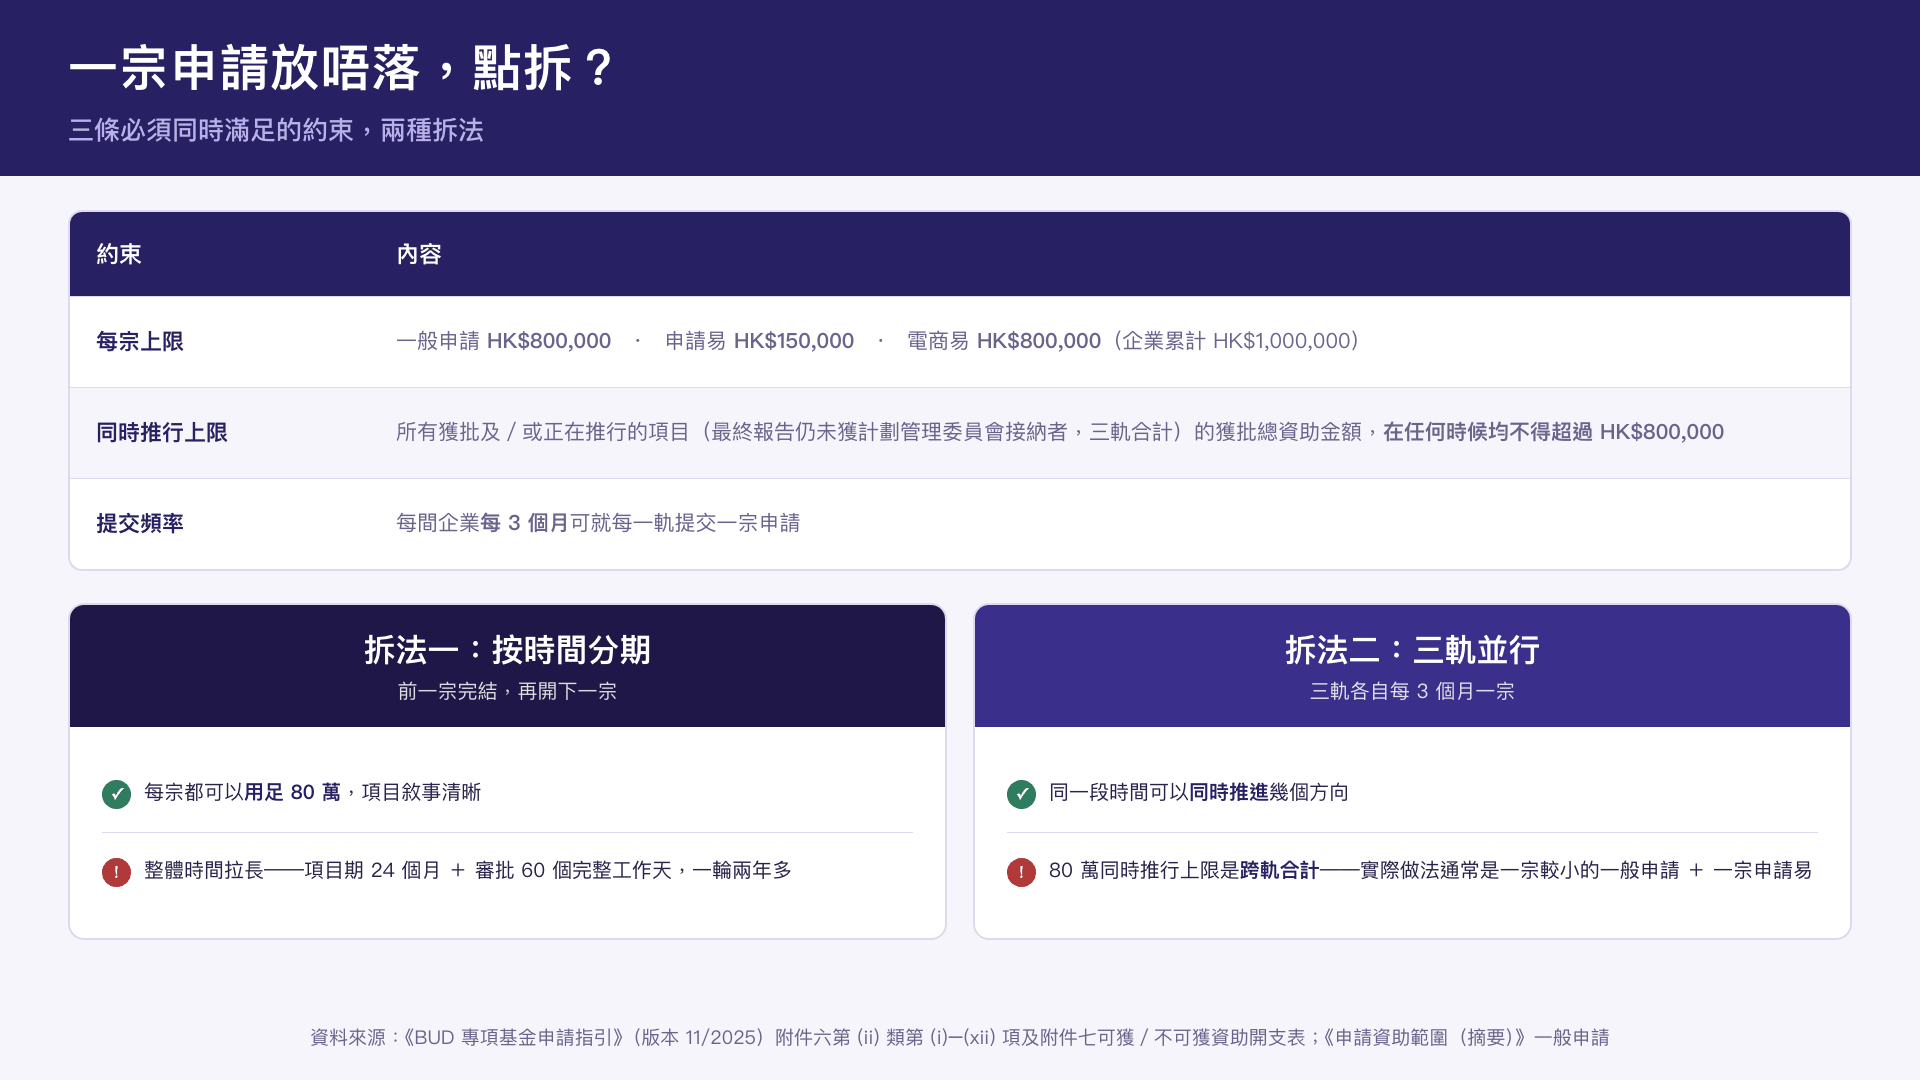Click 在任何時候均不得超過 HK$800,000 text

pos(1553,432)
